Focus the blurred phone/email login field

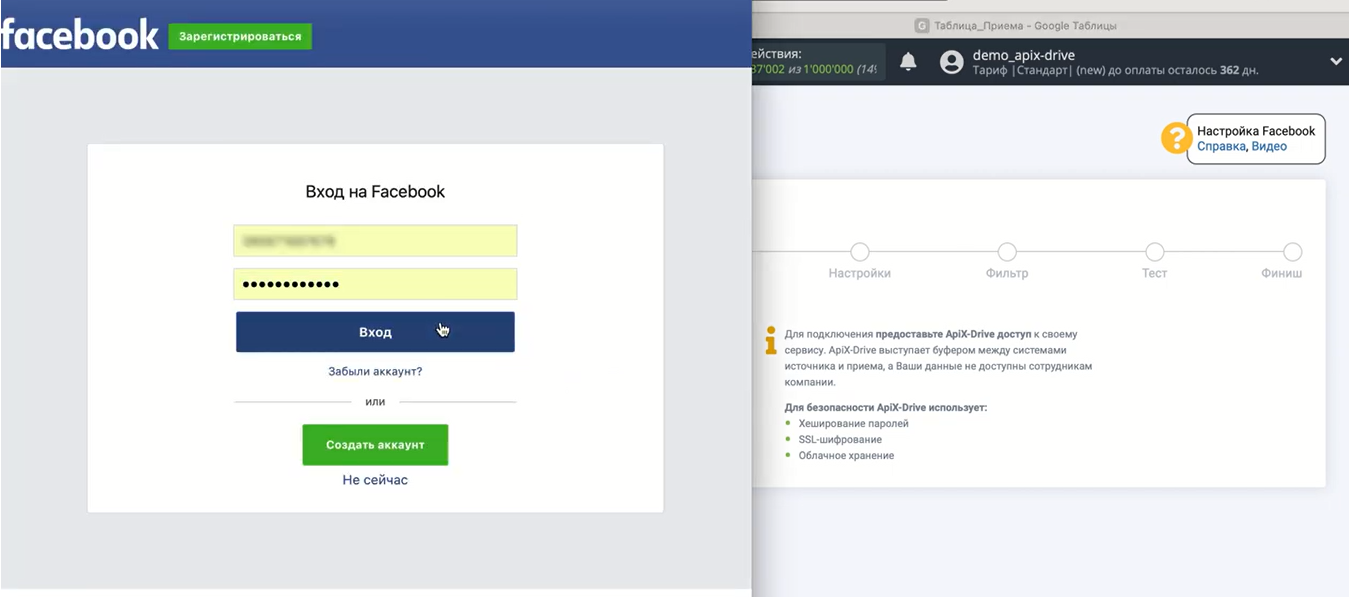coord(375,241)
